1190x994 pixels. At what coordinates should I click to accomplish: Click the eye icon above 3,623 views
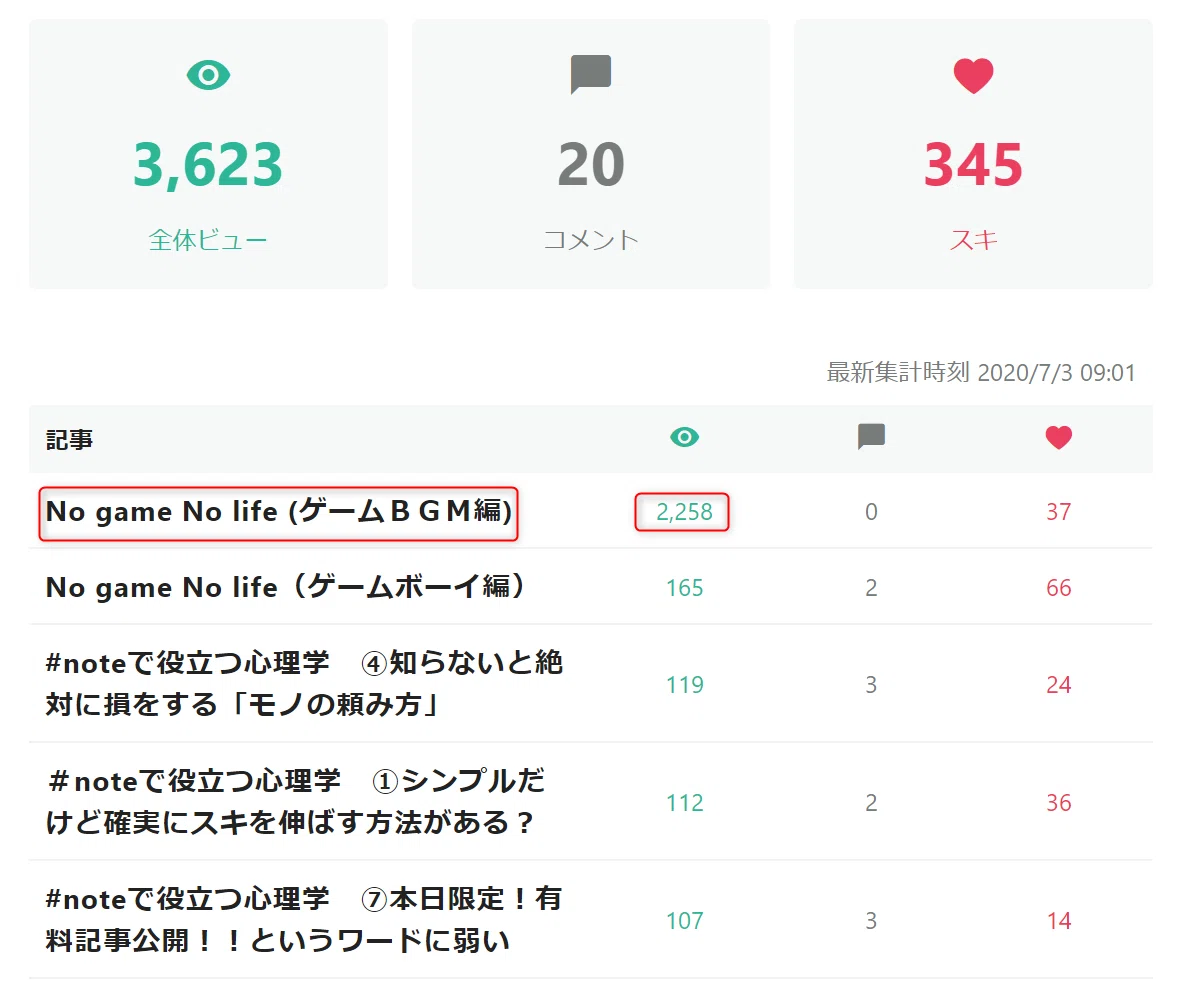point(208,75)
